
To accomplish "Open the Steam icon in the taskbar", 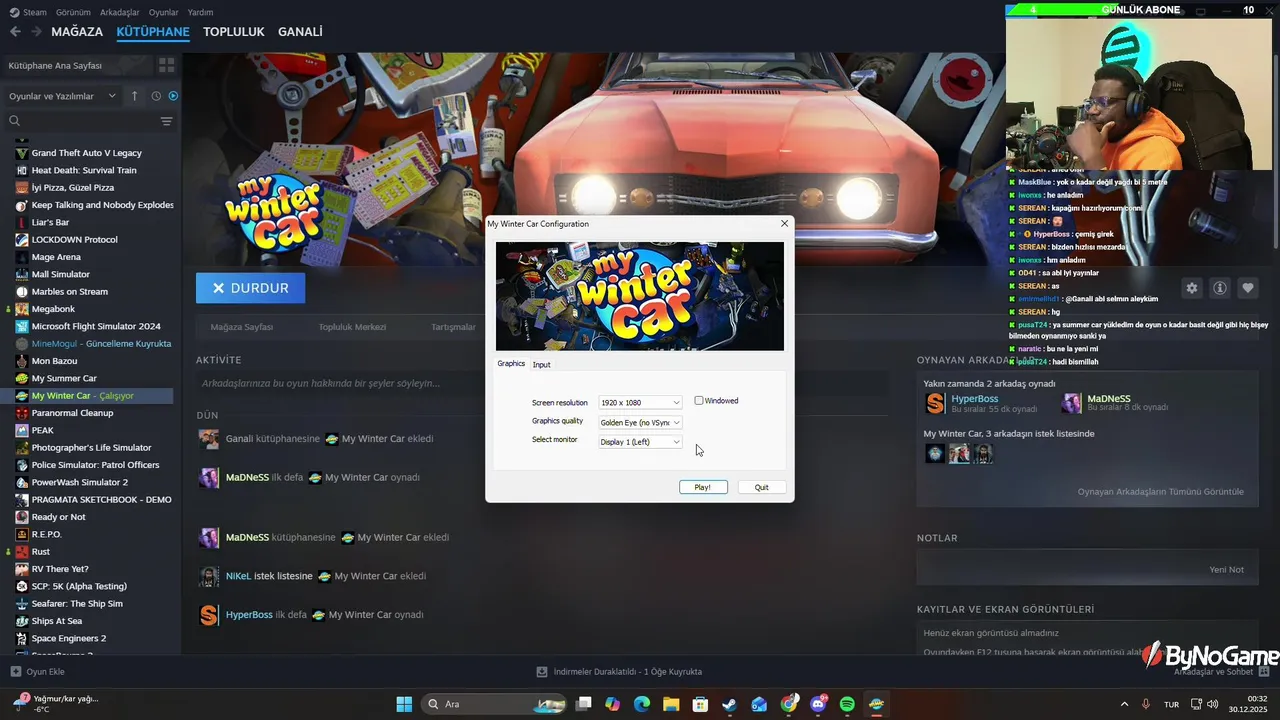I will point(730,704).
